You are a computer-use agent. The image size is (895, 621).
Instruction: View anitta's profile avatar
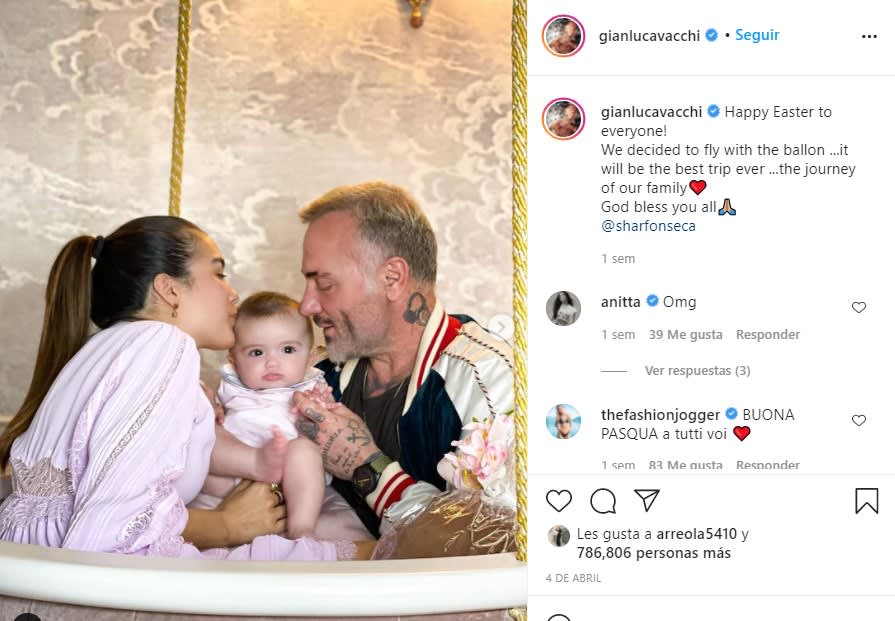(563, 308)
